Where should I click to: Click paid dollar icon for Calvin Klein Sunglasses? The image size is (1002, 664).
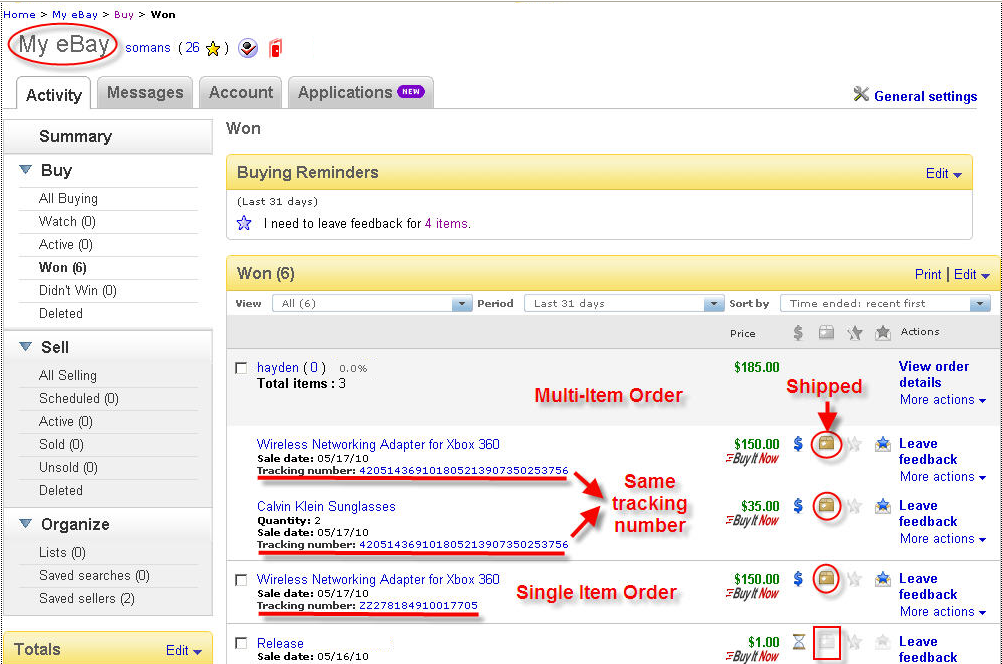(798, 506)
